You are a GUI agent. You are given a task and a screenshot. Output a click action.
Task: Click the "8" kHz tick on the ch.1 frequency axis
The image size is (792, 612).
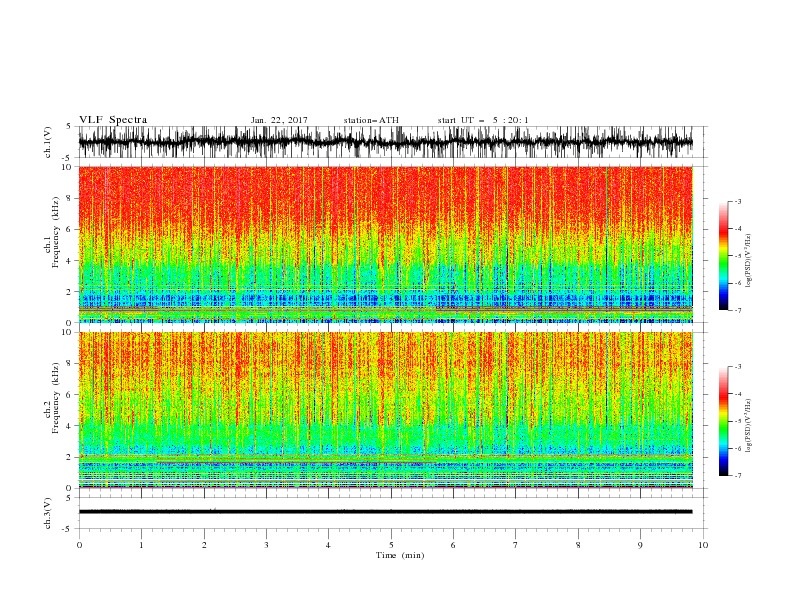tap(71, 198)
